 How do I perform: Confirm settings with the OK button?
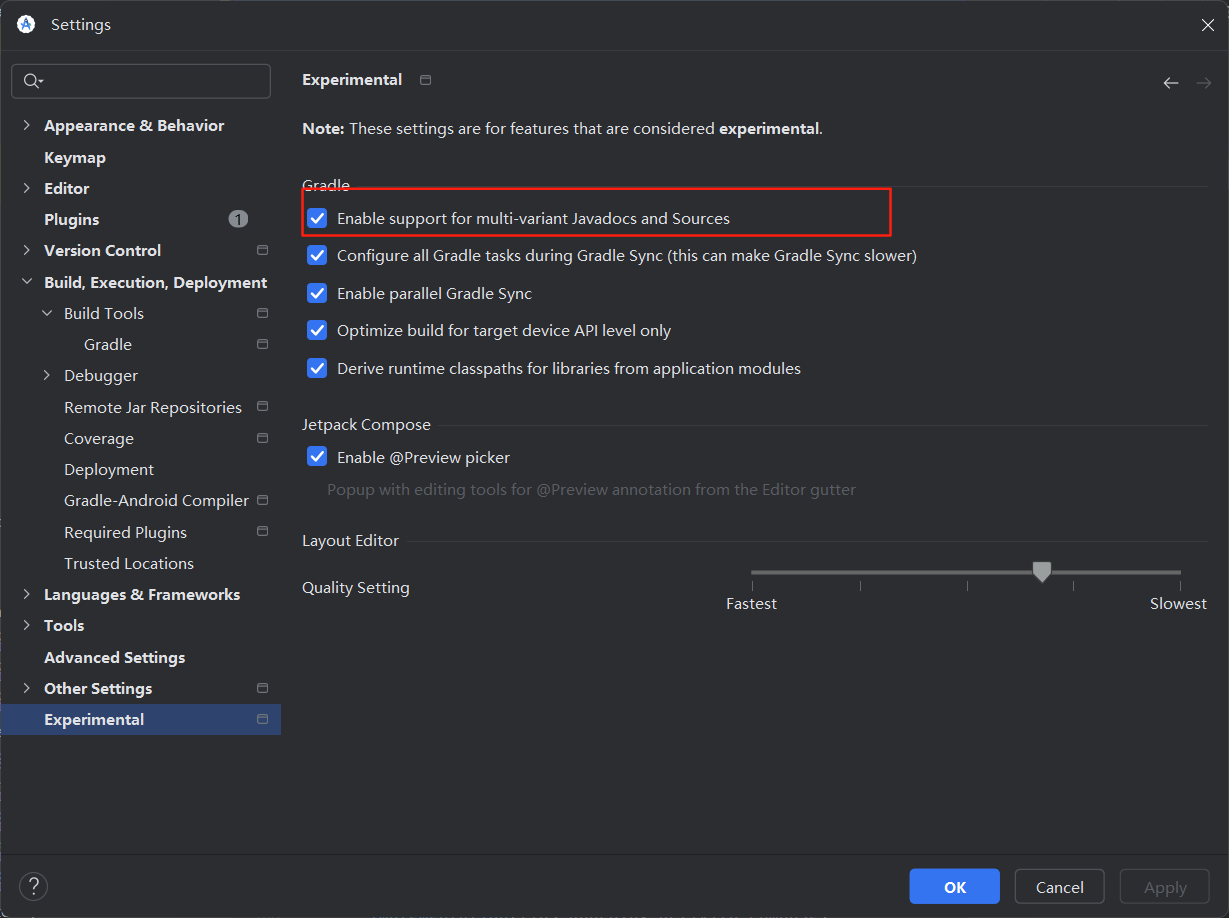pyautogui.click(x=954, y=887)
